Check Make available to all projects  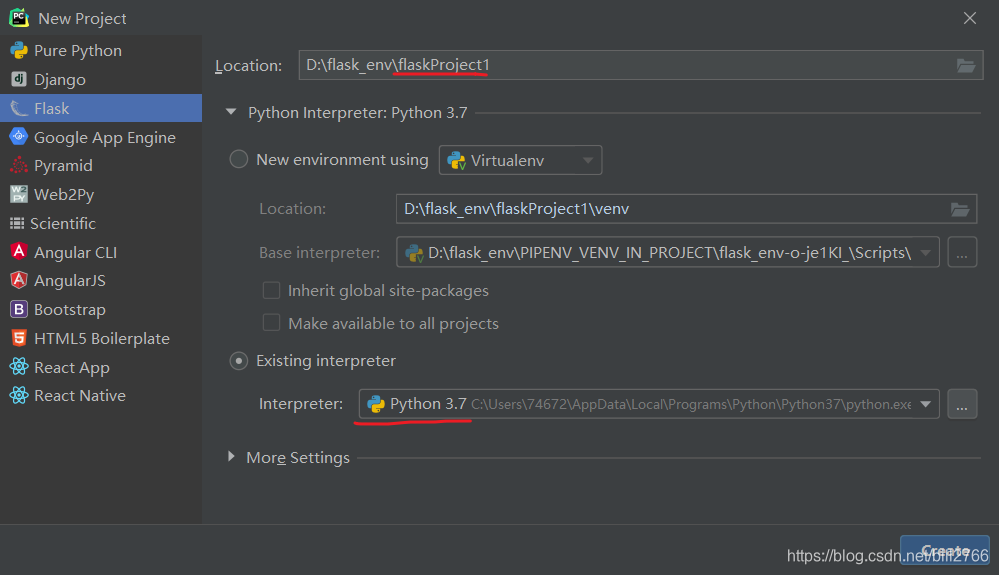point(271,323)
